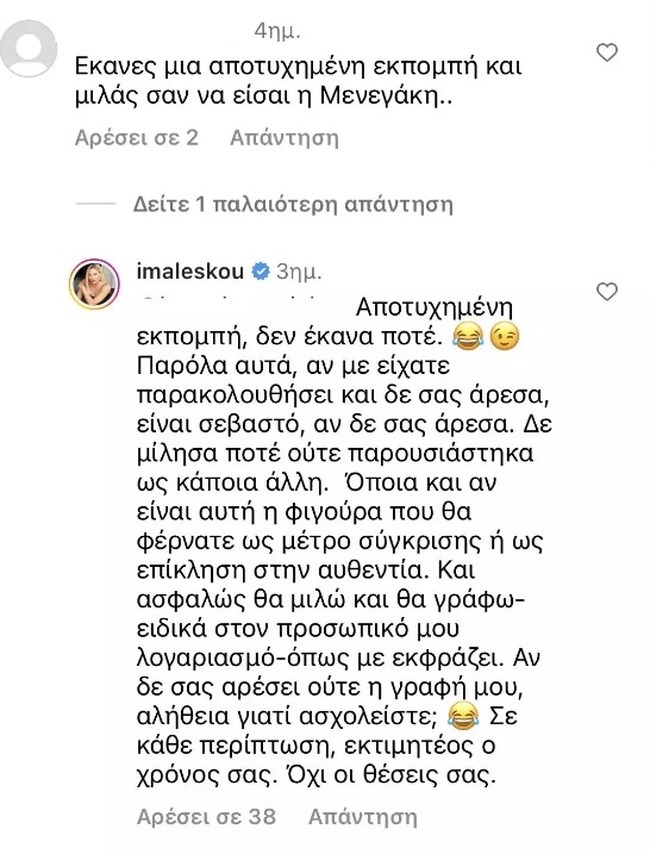
Task: Click the blue verified badge next to imaleskou
Action: pyautogui.click(x=262, y=267)
